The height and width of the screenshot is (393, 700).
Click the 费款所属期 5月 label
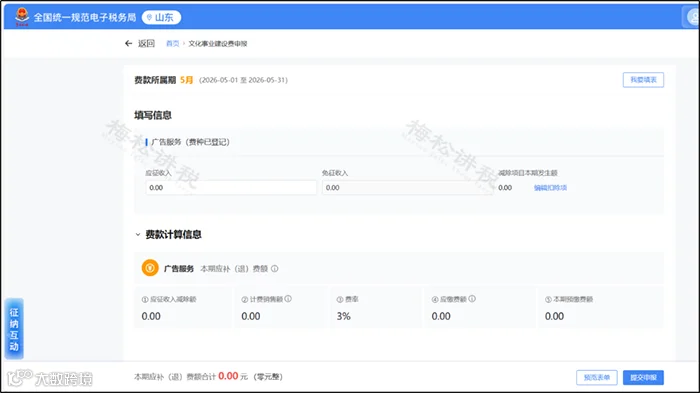[163, 80]
